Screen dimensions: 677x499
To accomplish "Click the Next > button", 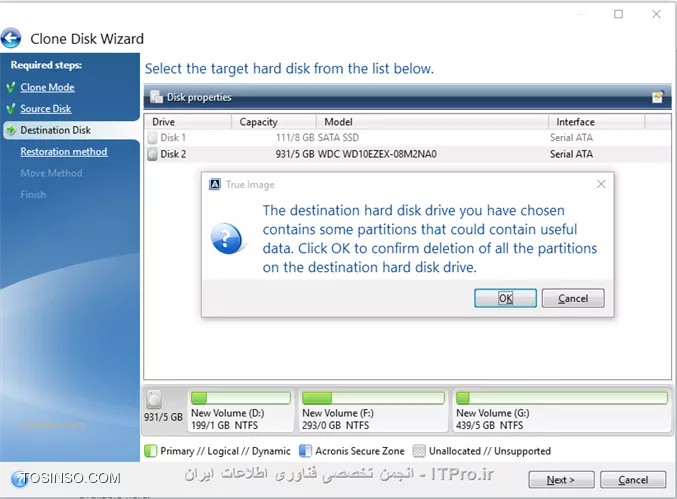I will point(561,480).
